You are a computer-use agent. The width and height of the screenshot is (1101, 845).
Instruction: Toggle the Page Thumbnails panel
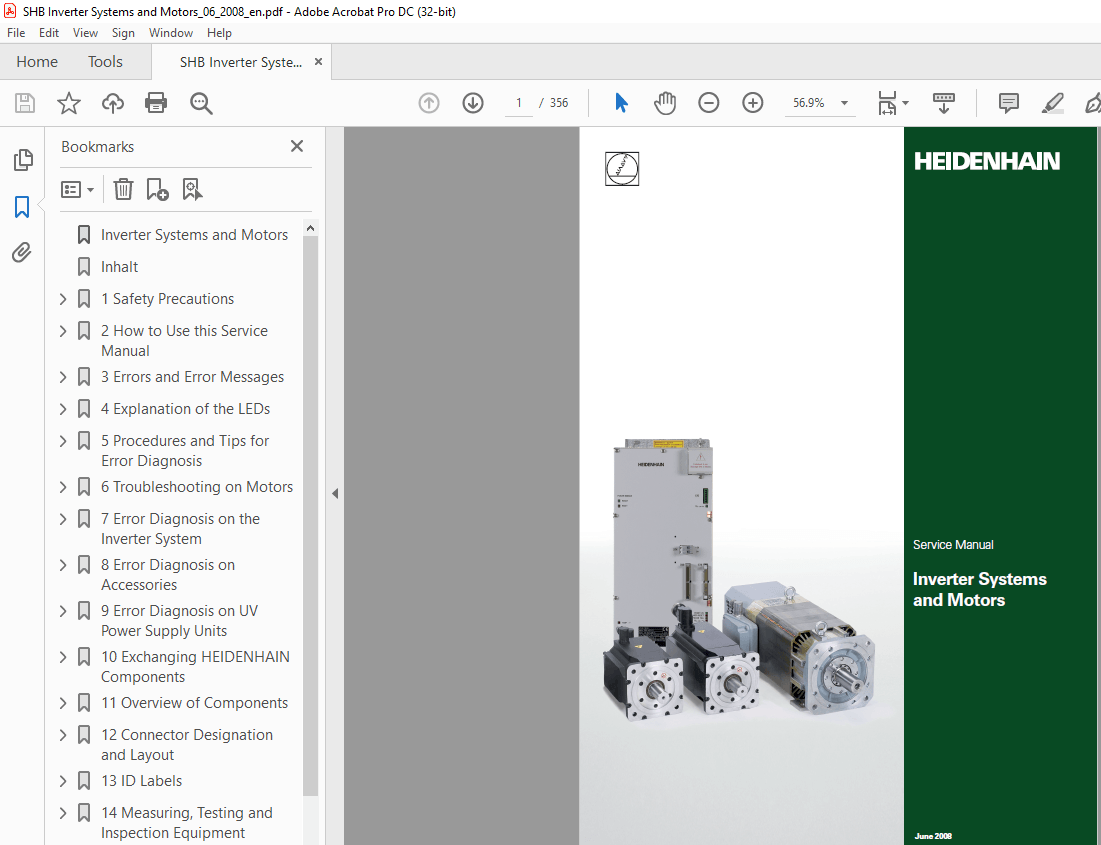pyautogui.click(x=22, y=160)
